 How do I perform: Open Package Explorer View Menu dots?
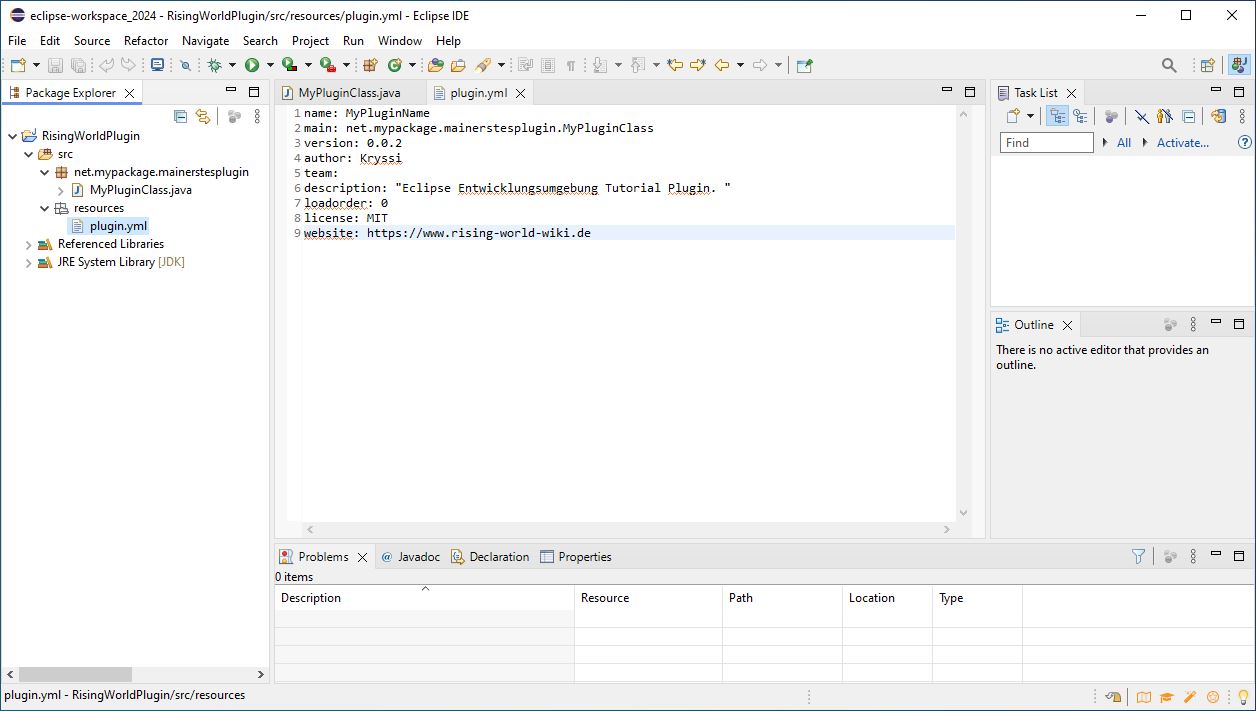(x=257, y=116)
